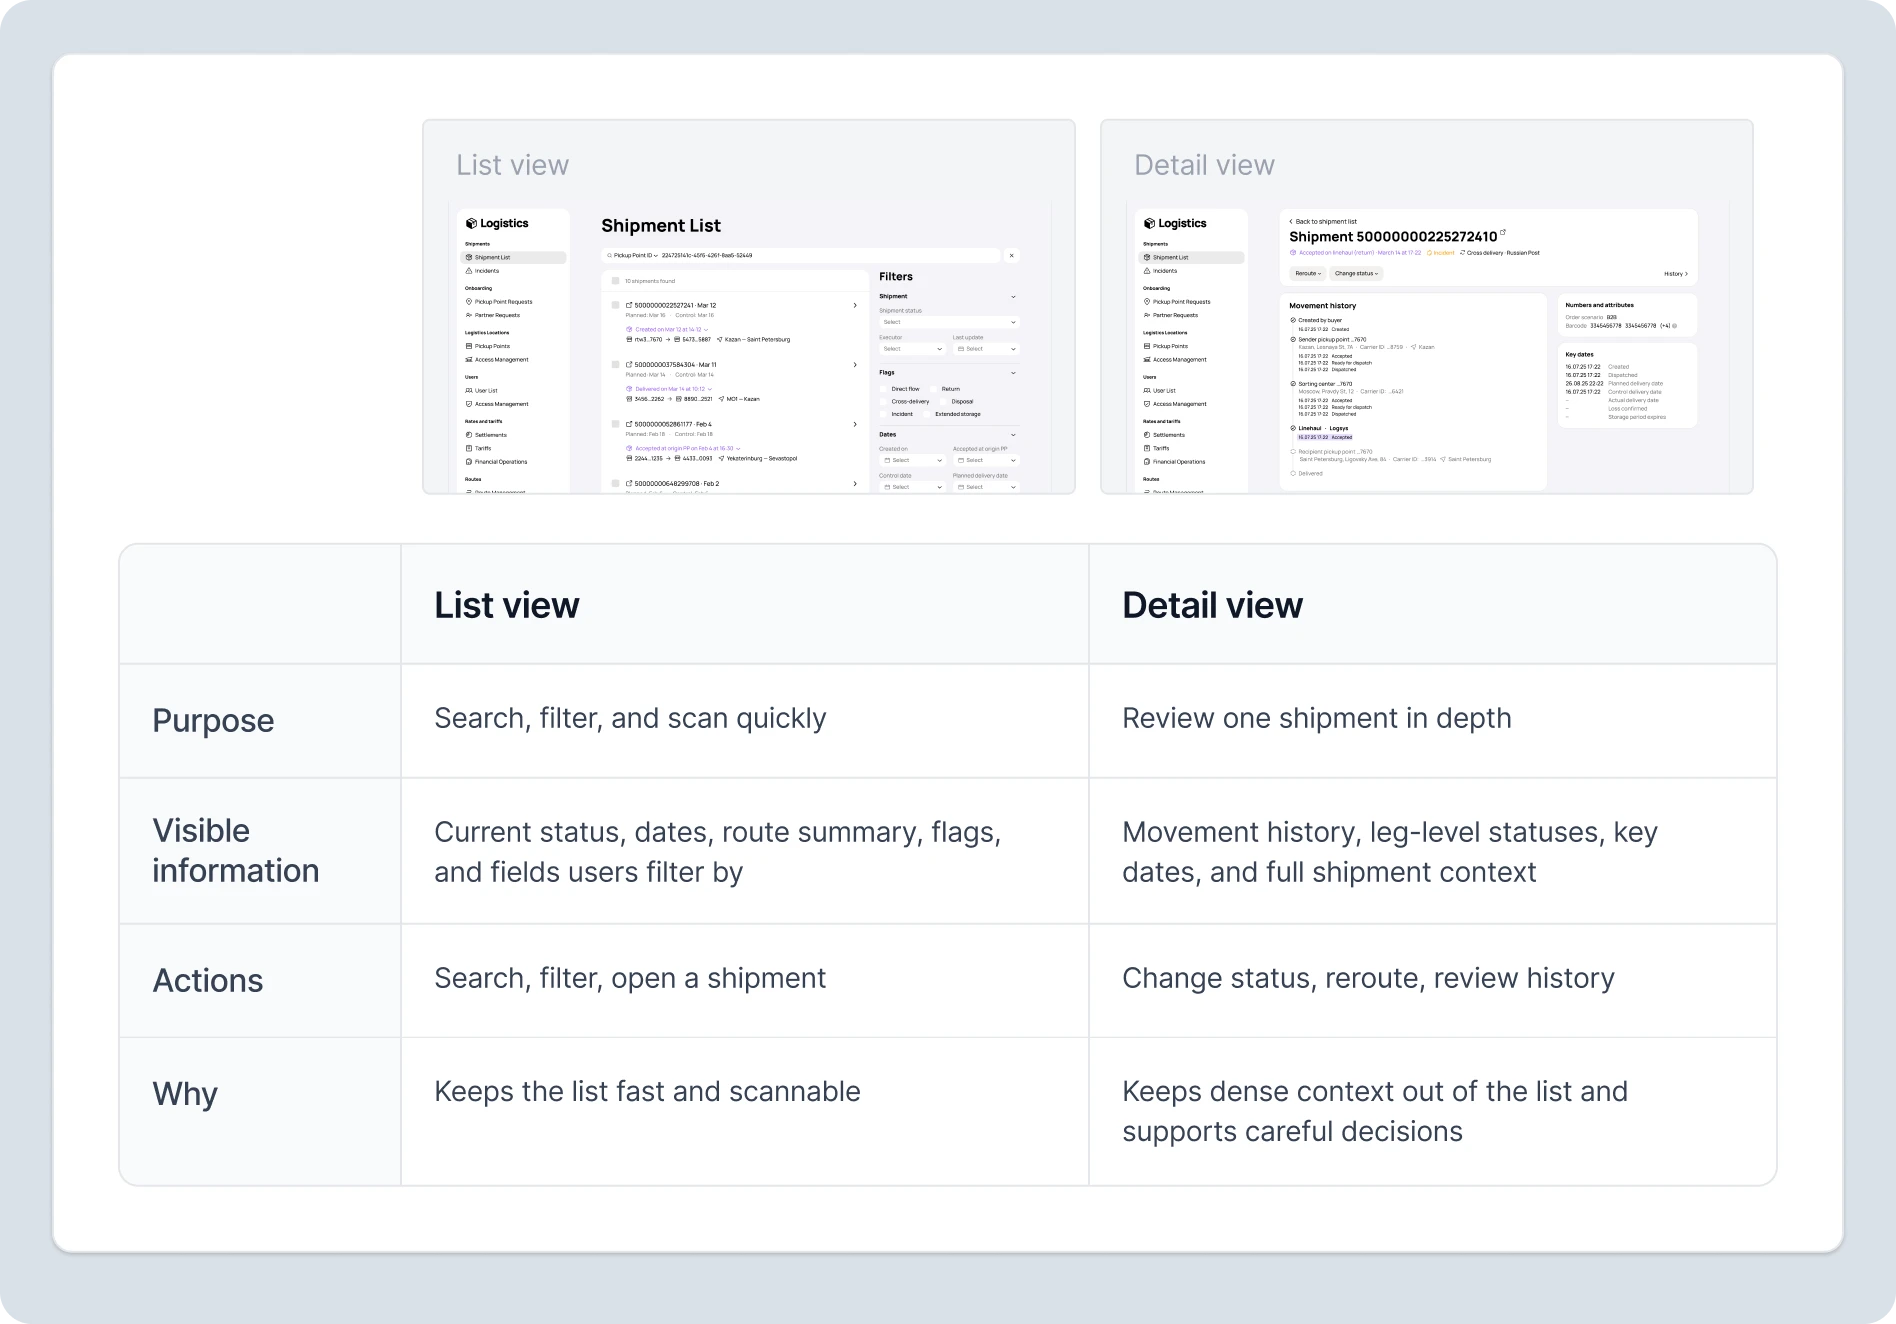This screenshot has width=1896, height=1324.
Task: Open external link icon for shipment 5000000022527241
Action: [629, 305]
